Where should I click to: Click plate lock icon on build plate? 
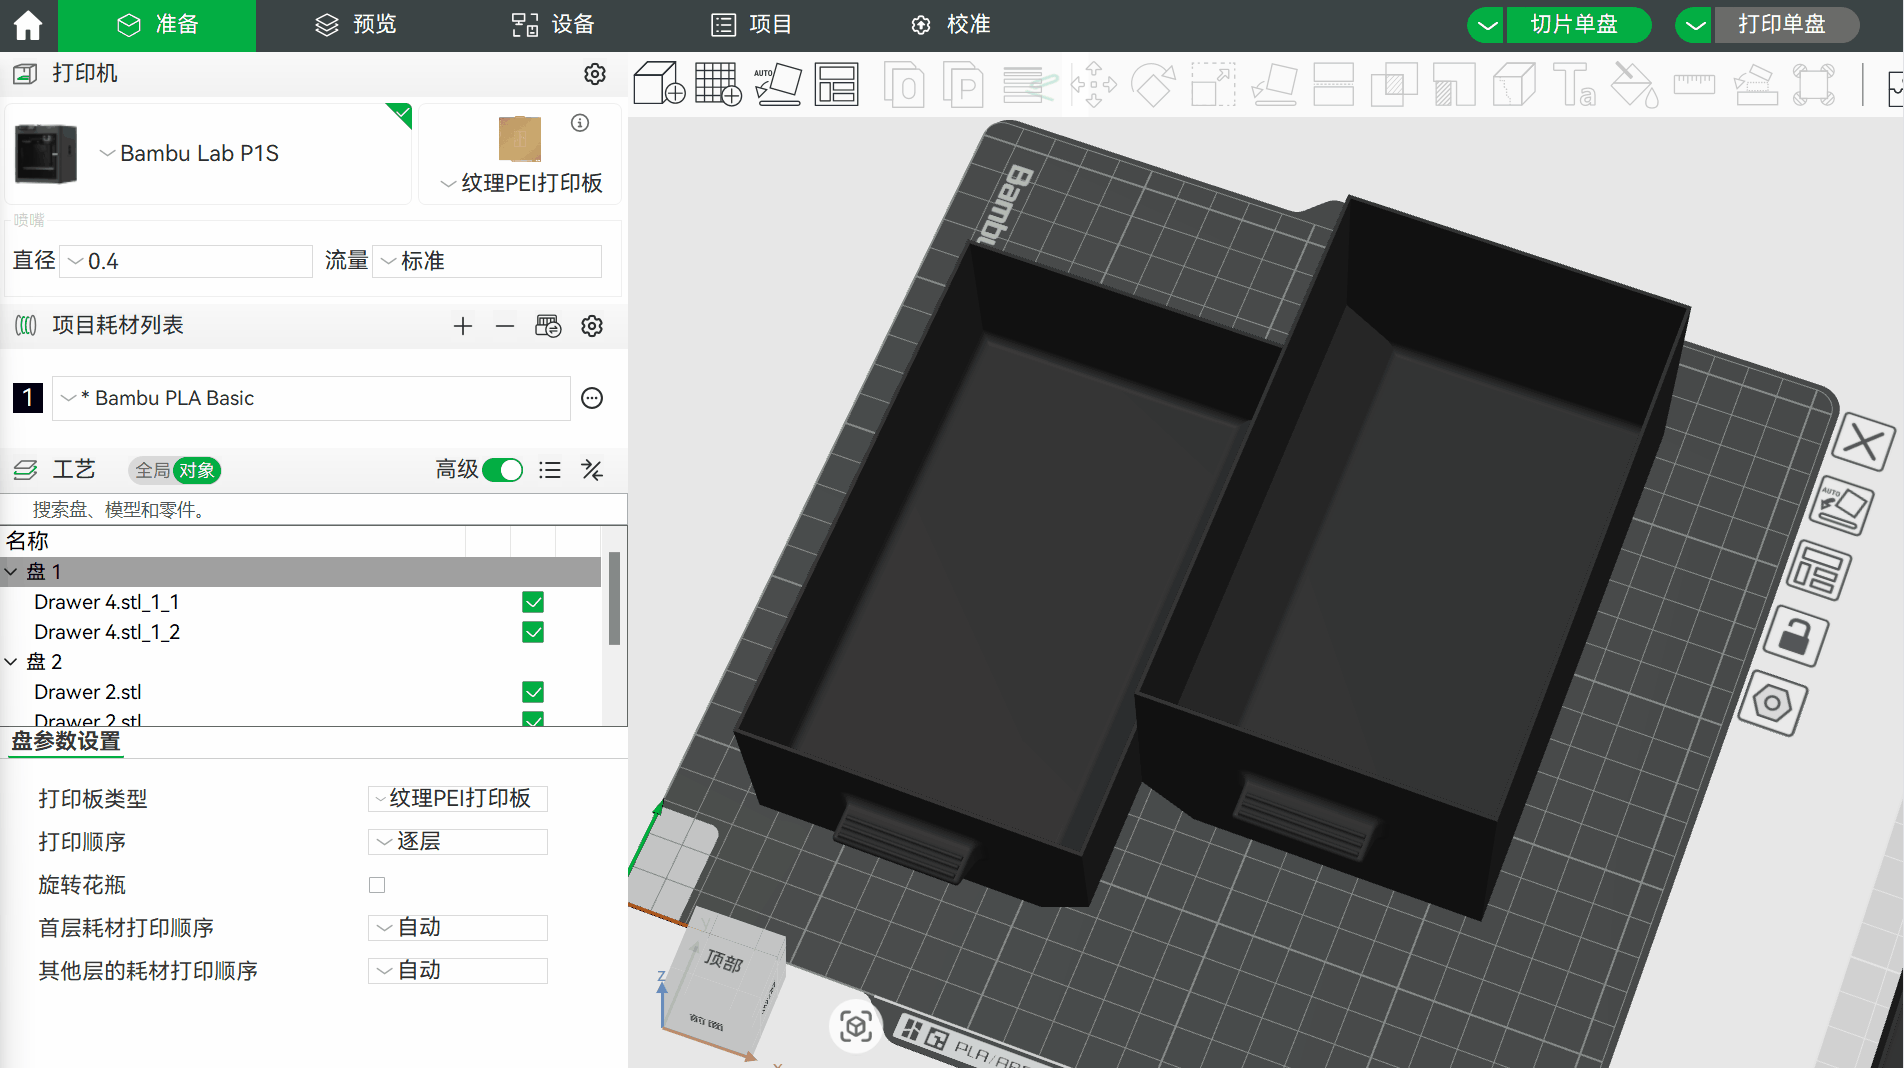(x=1796, y=636)
